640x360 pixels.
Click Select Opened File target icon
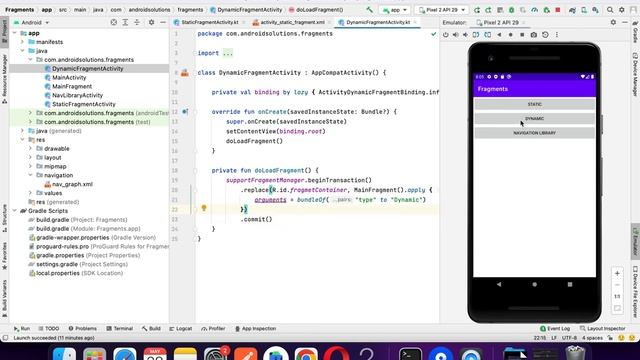114,22
